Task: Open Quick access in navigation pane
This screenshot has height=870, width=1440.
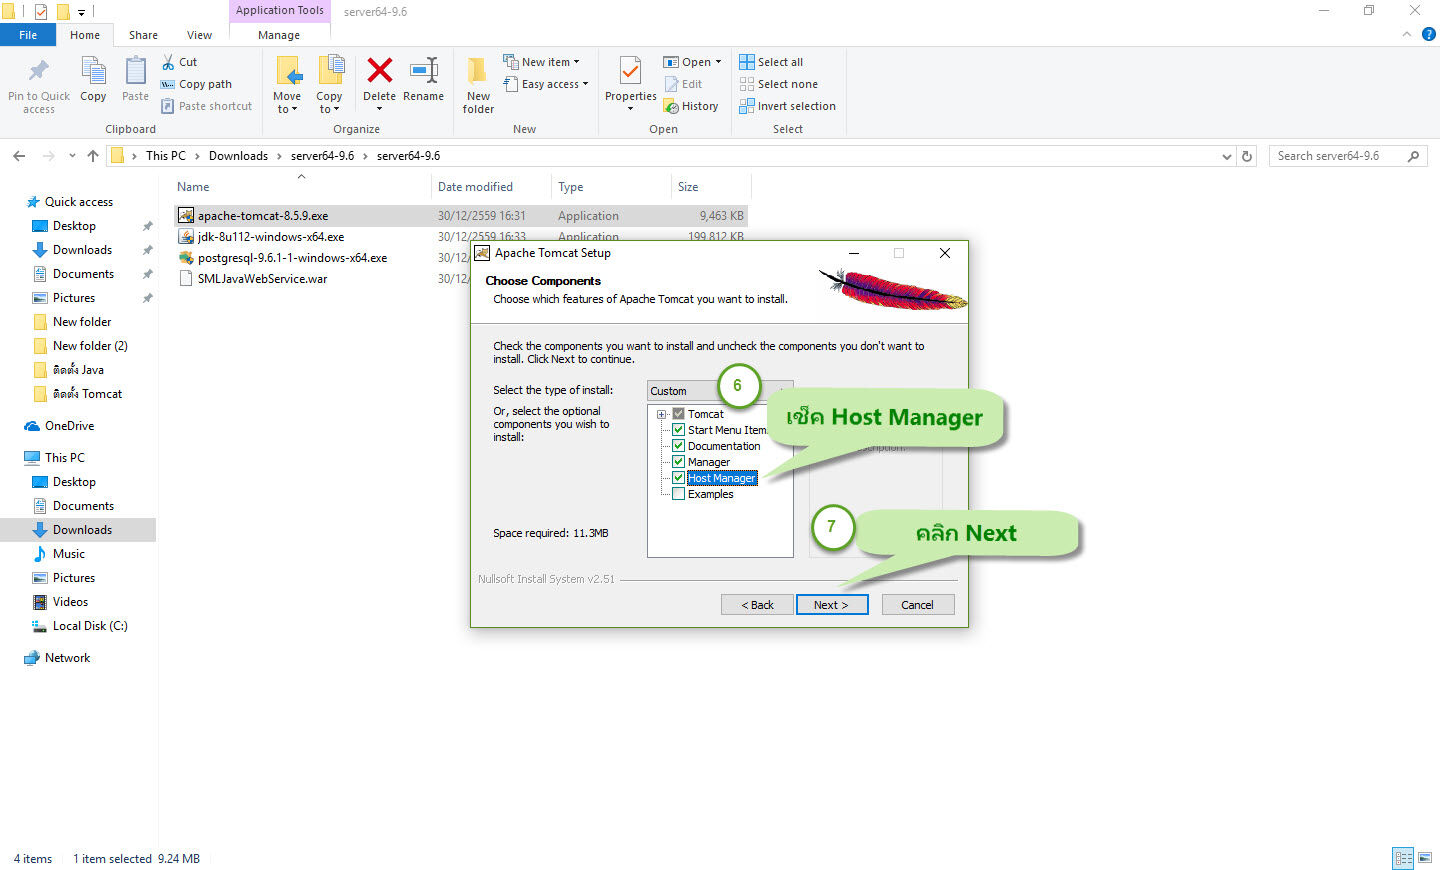Action: pos(78,202)
